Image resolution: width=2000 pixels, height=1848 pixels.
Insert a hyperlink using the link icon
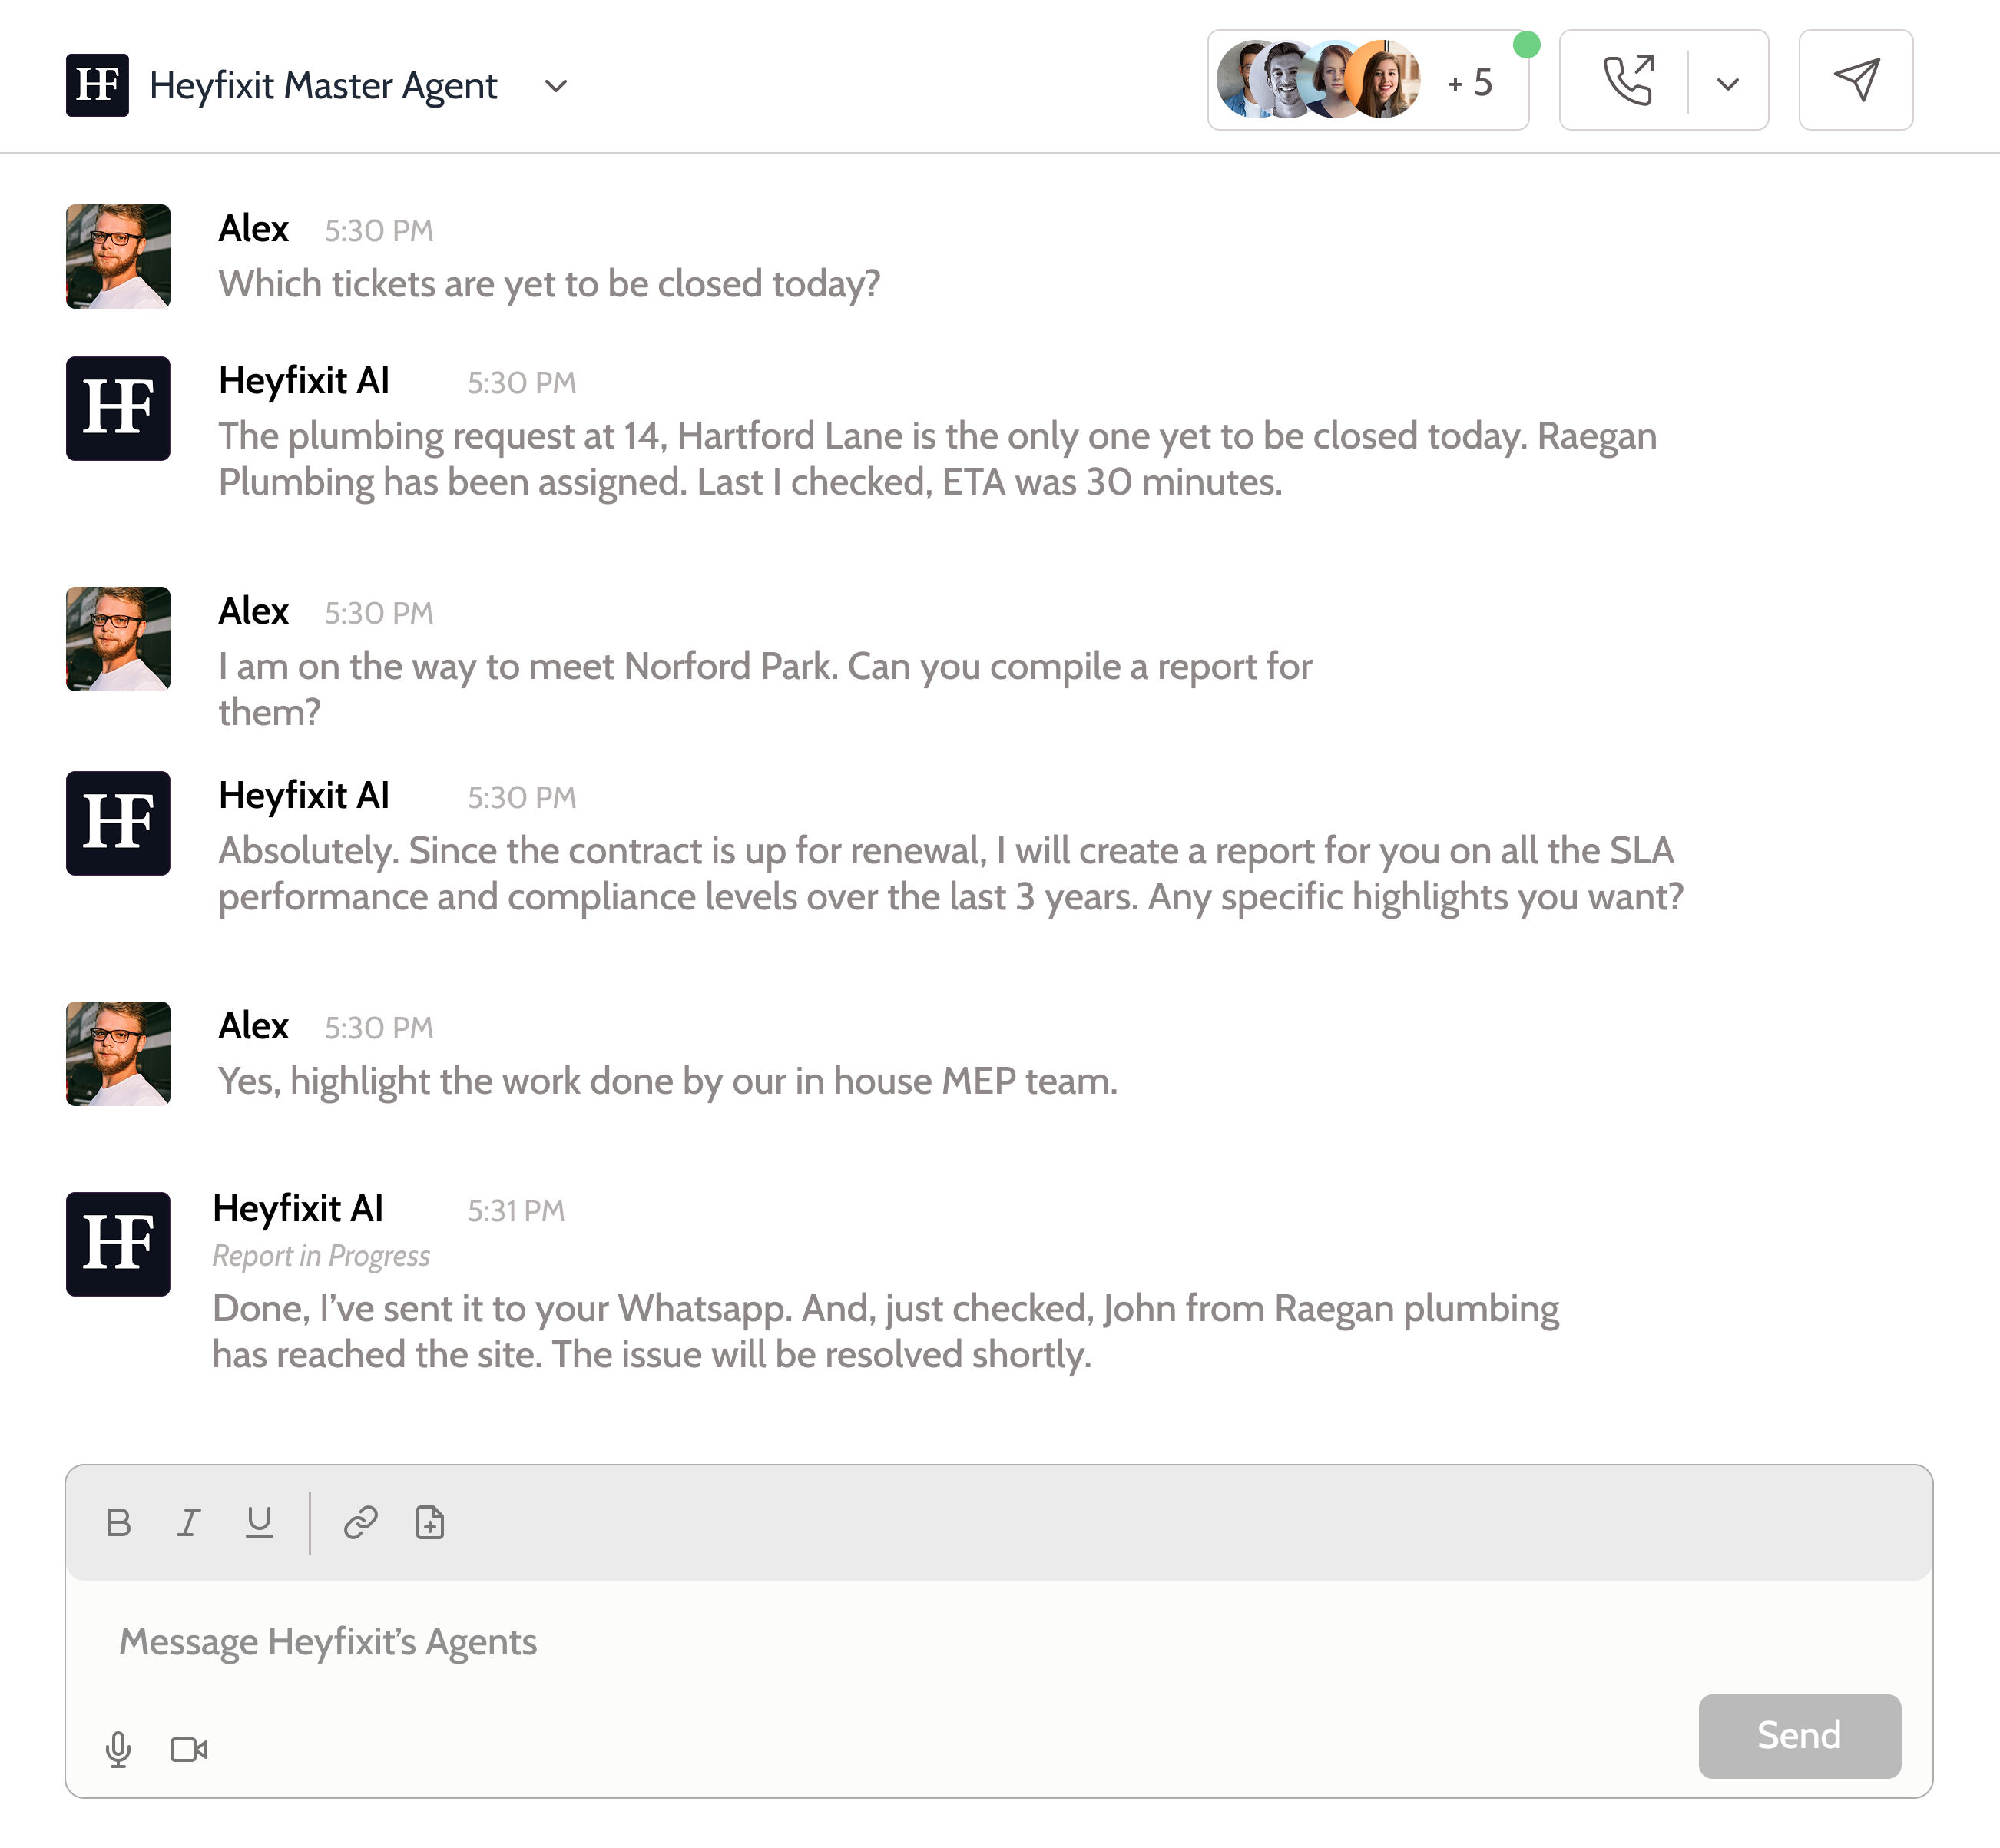click(x=359, y=1523)
